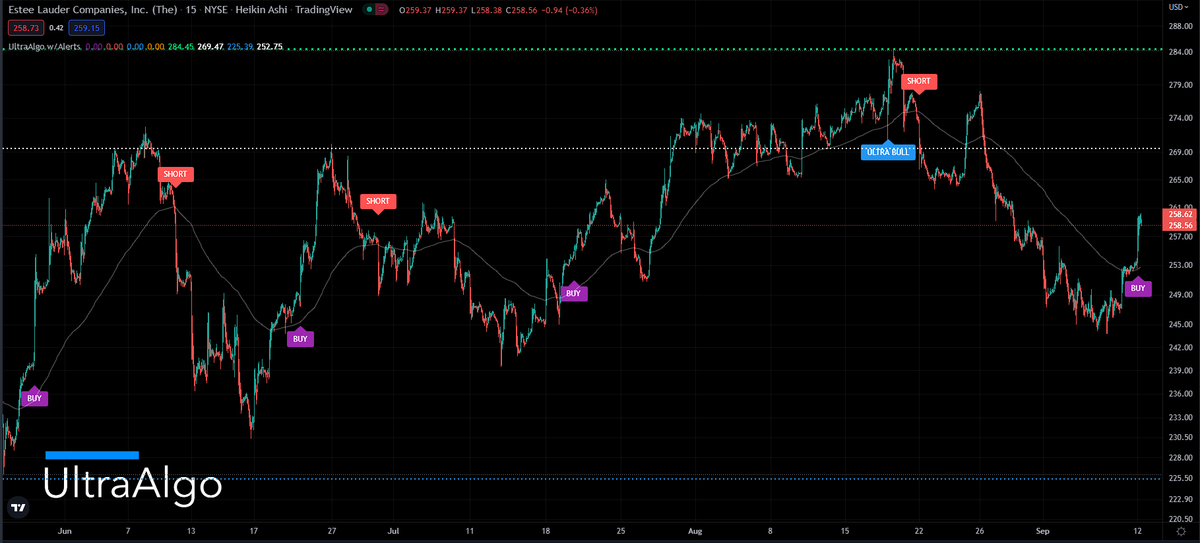Click the SHORT signal near August 22
1200x543 pixels.
(x=919, y=81)
